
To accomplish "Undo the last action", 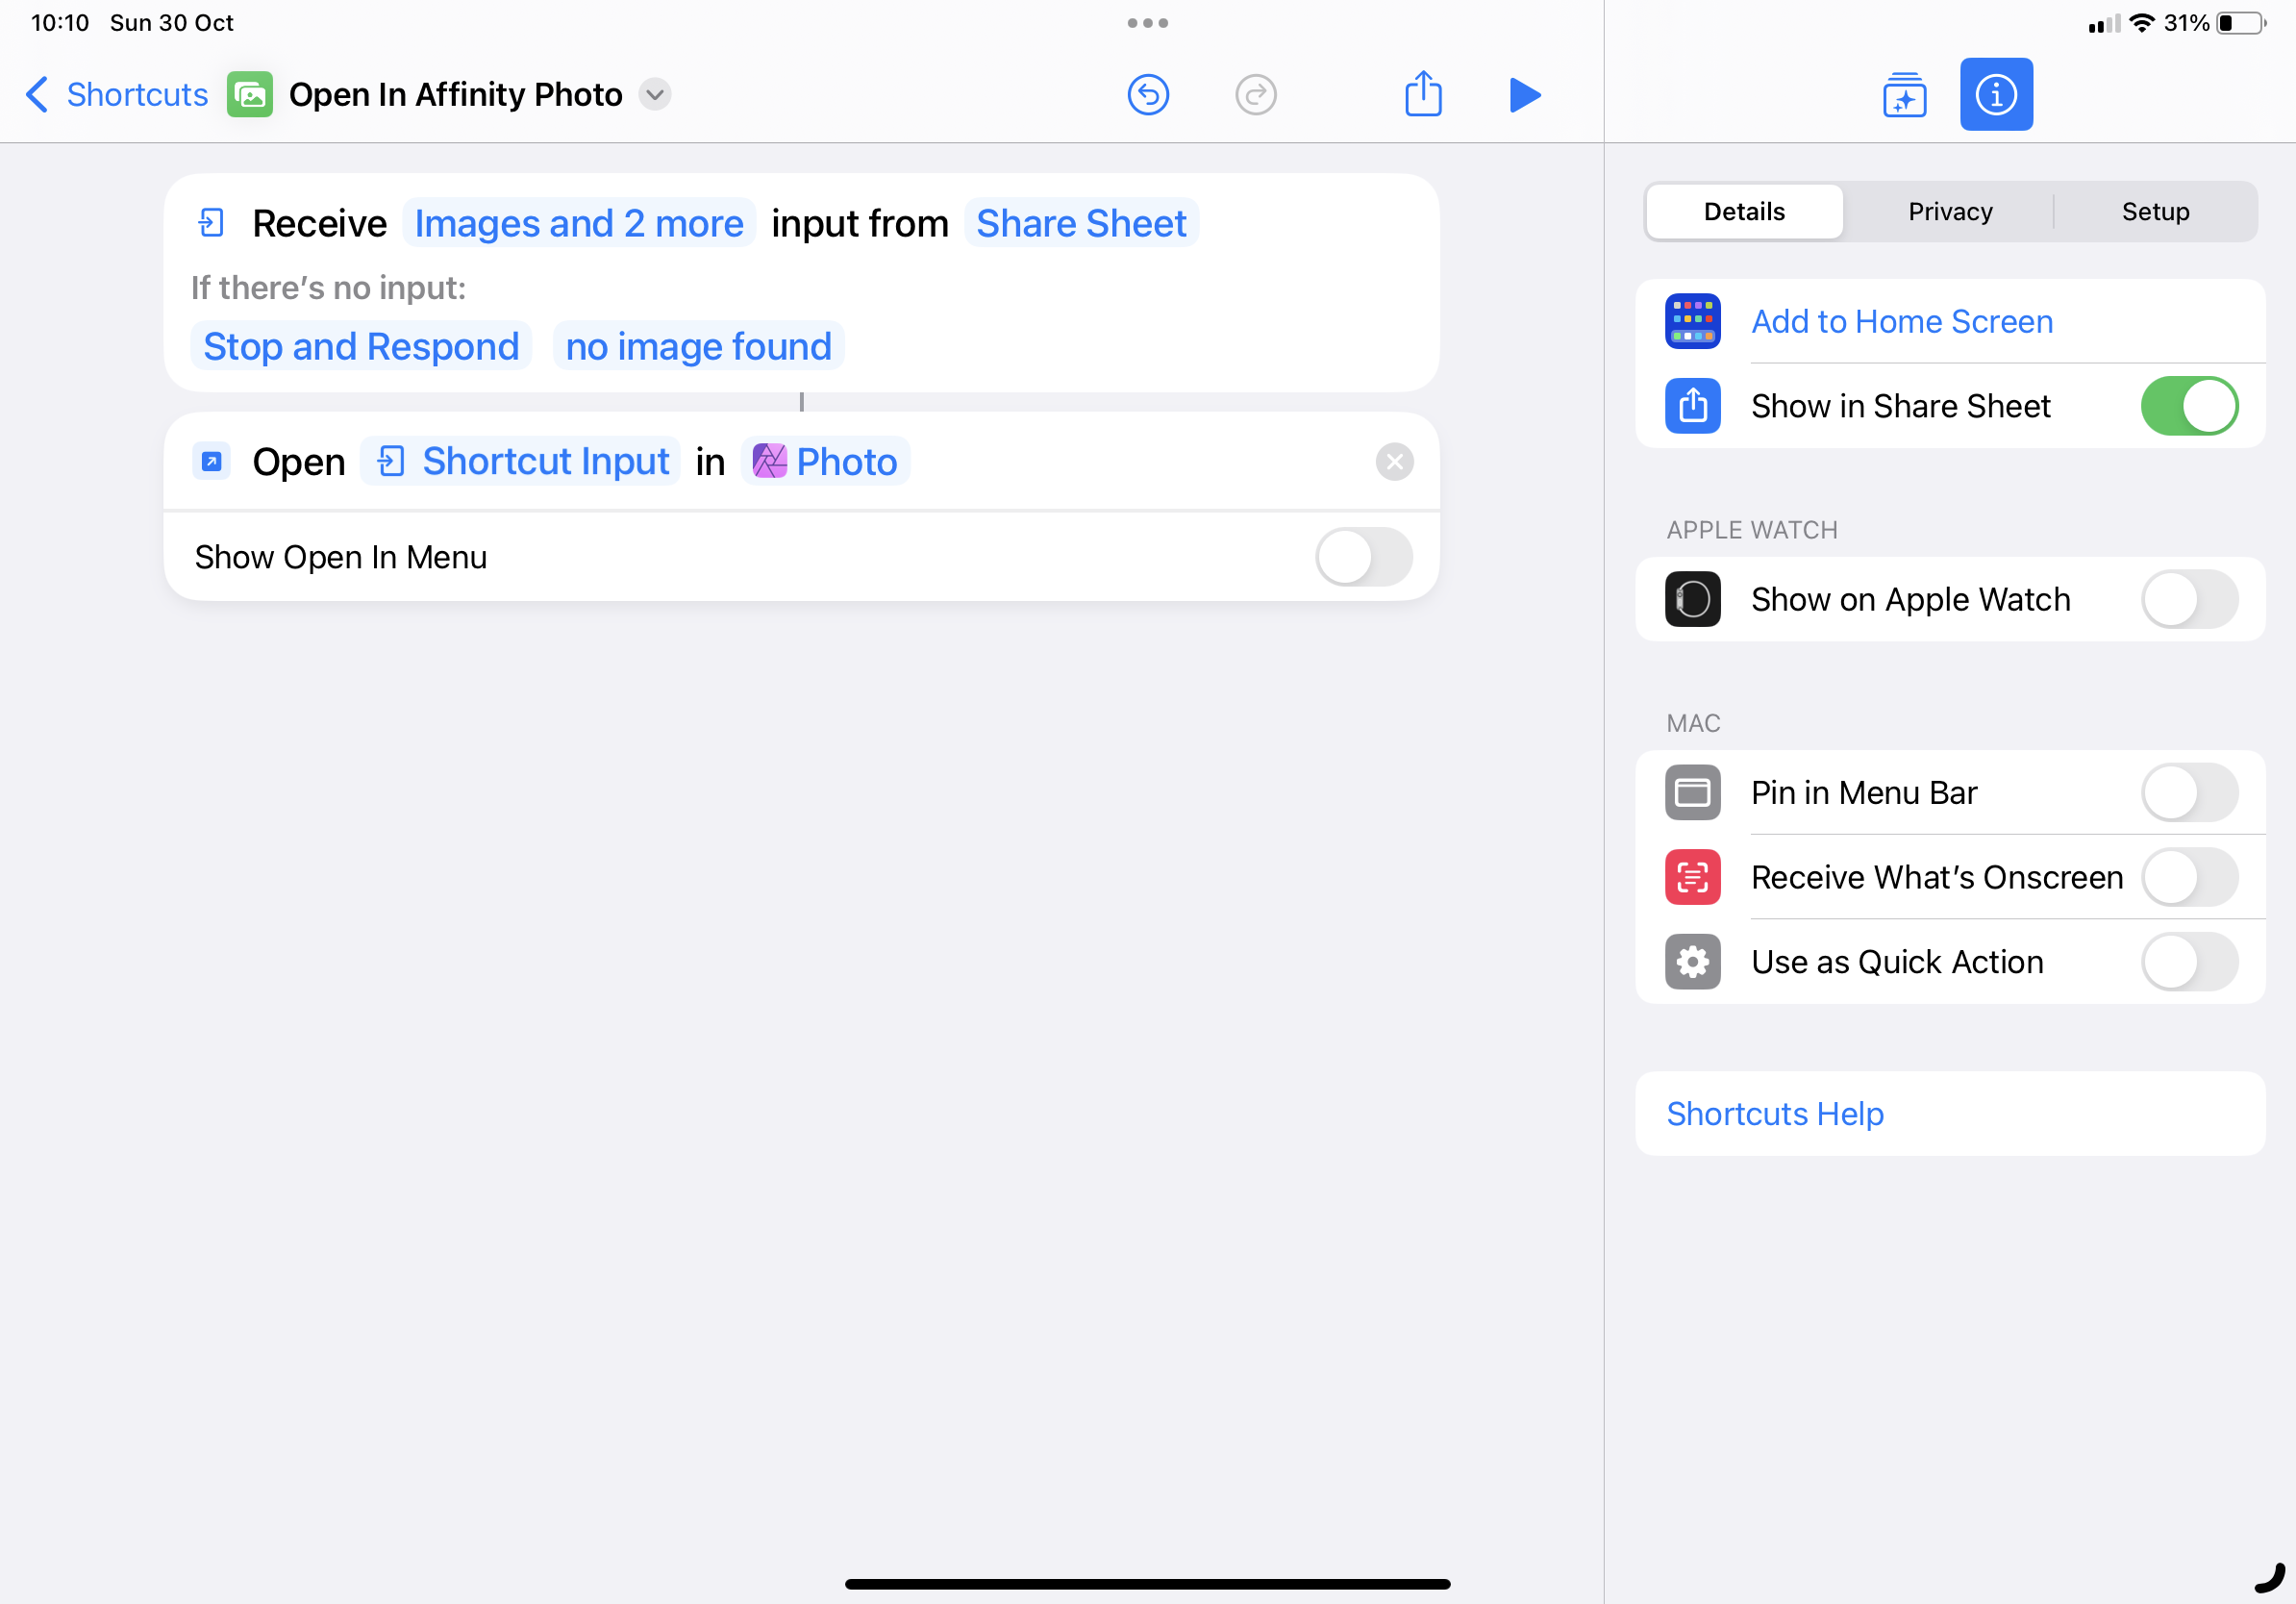I will (1148, 94).
